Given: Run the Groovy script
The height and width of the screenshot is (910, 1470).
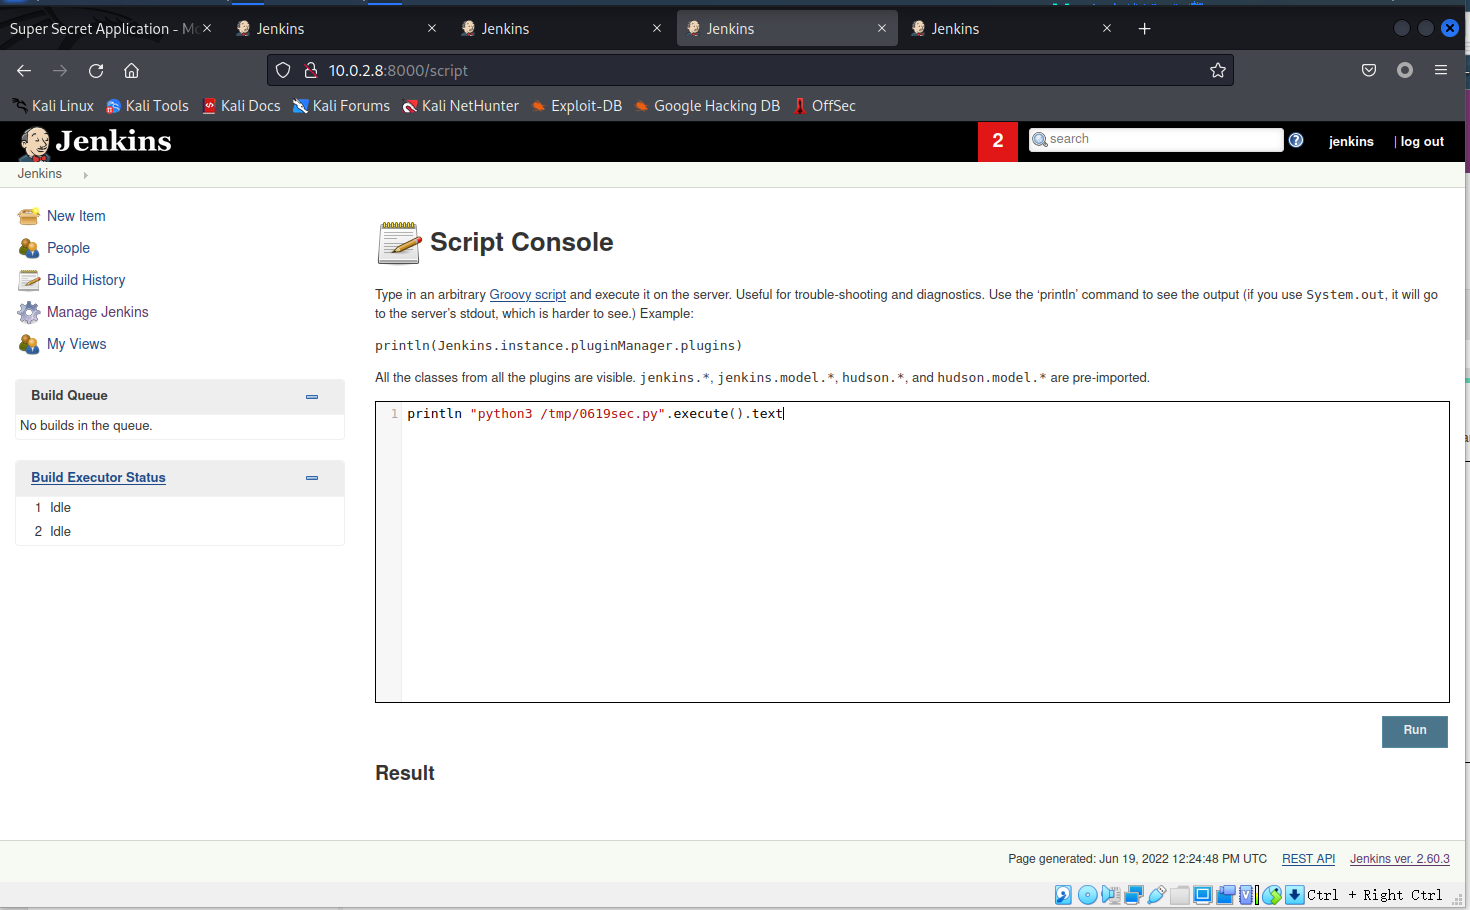Looking at the screenshot, I should coord(1415,731).
